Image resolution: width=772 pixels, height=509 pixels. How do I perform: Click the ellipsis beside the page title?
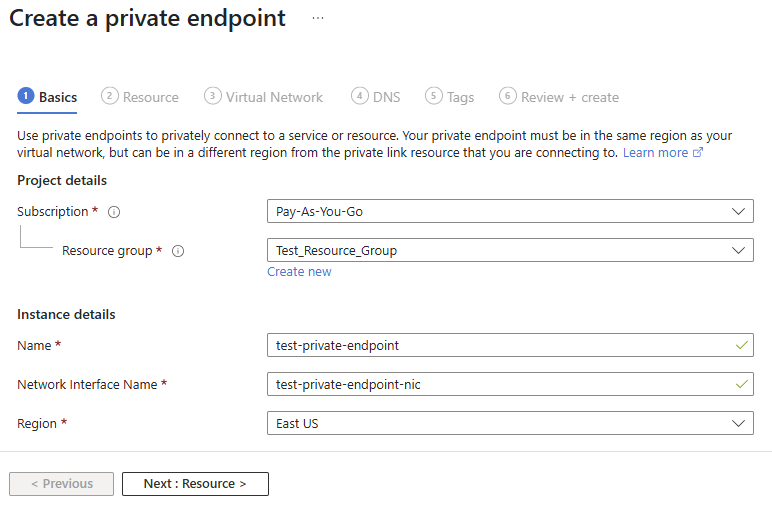(318, 18)
